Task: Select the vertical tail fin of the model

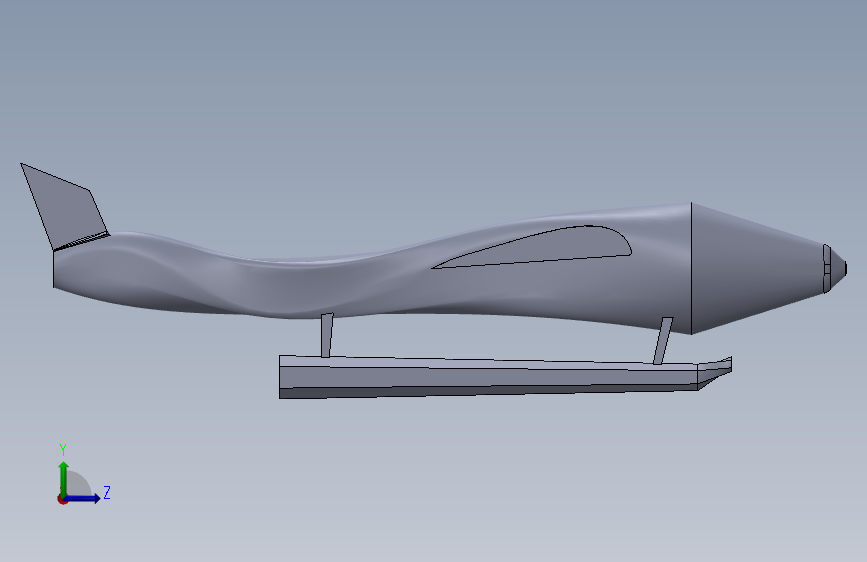Action: [x=65, y=209]
